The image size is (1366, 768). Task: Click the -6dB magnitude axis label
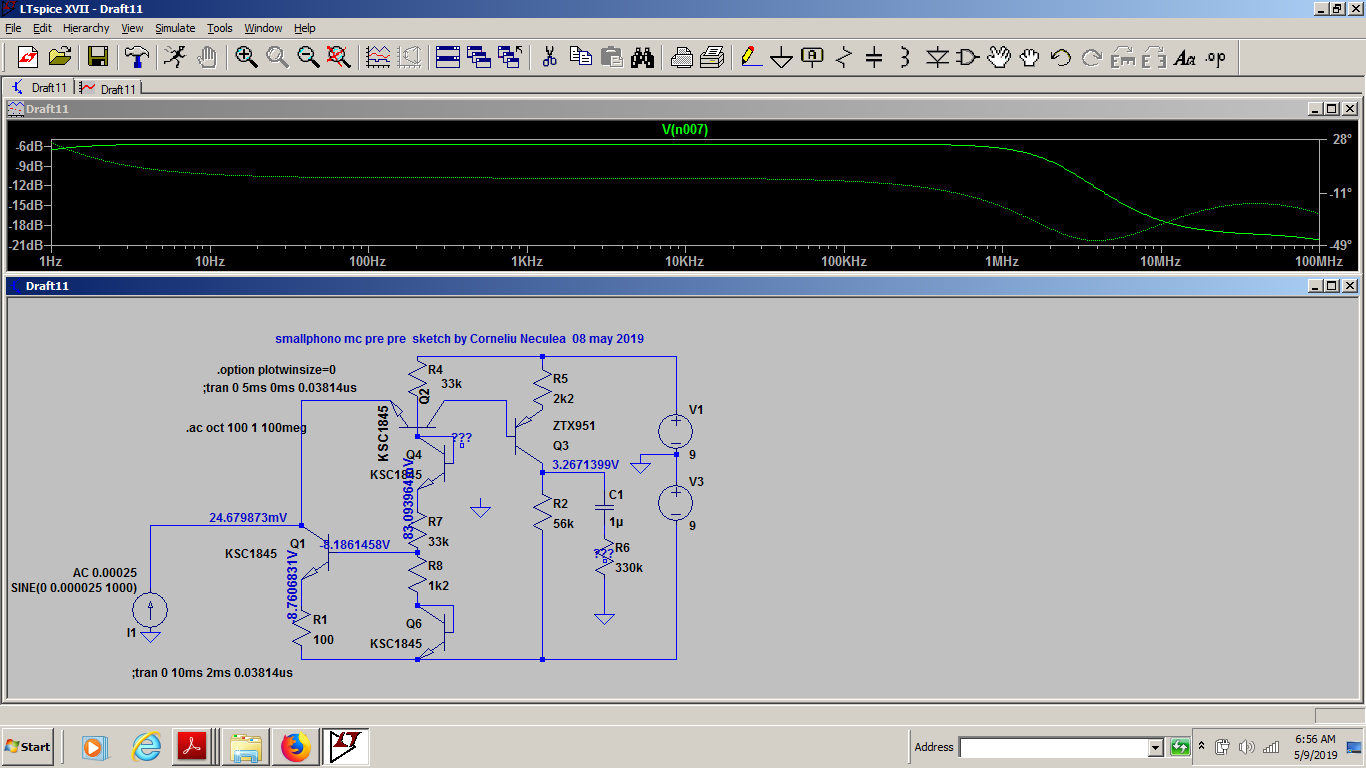(28, 146)
